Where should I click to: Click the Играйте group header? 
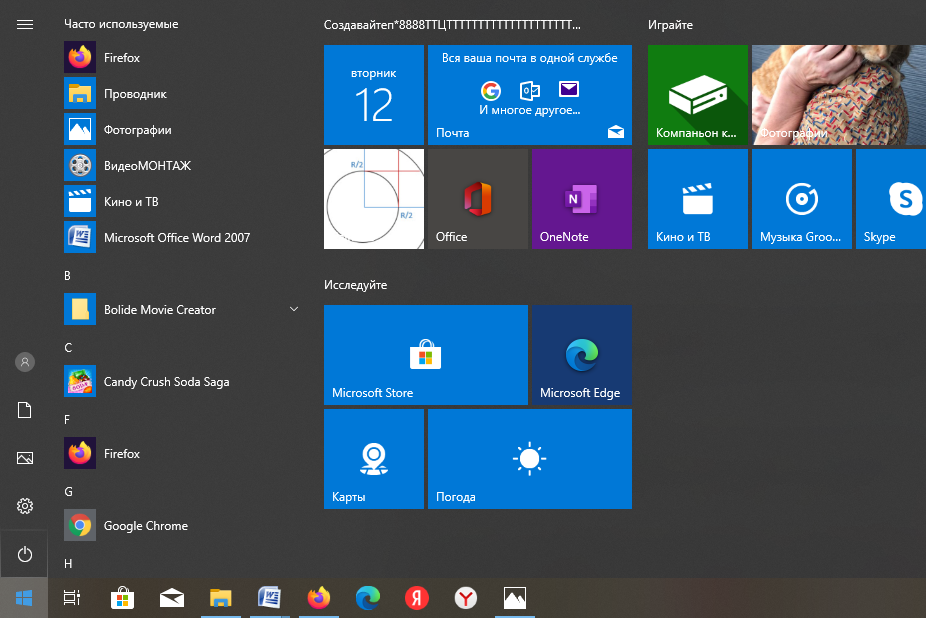tap(670, 25)
